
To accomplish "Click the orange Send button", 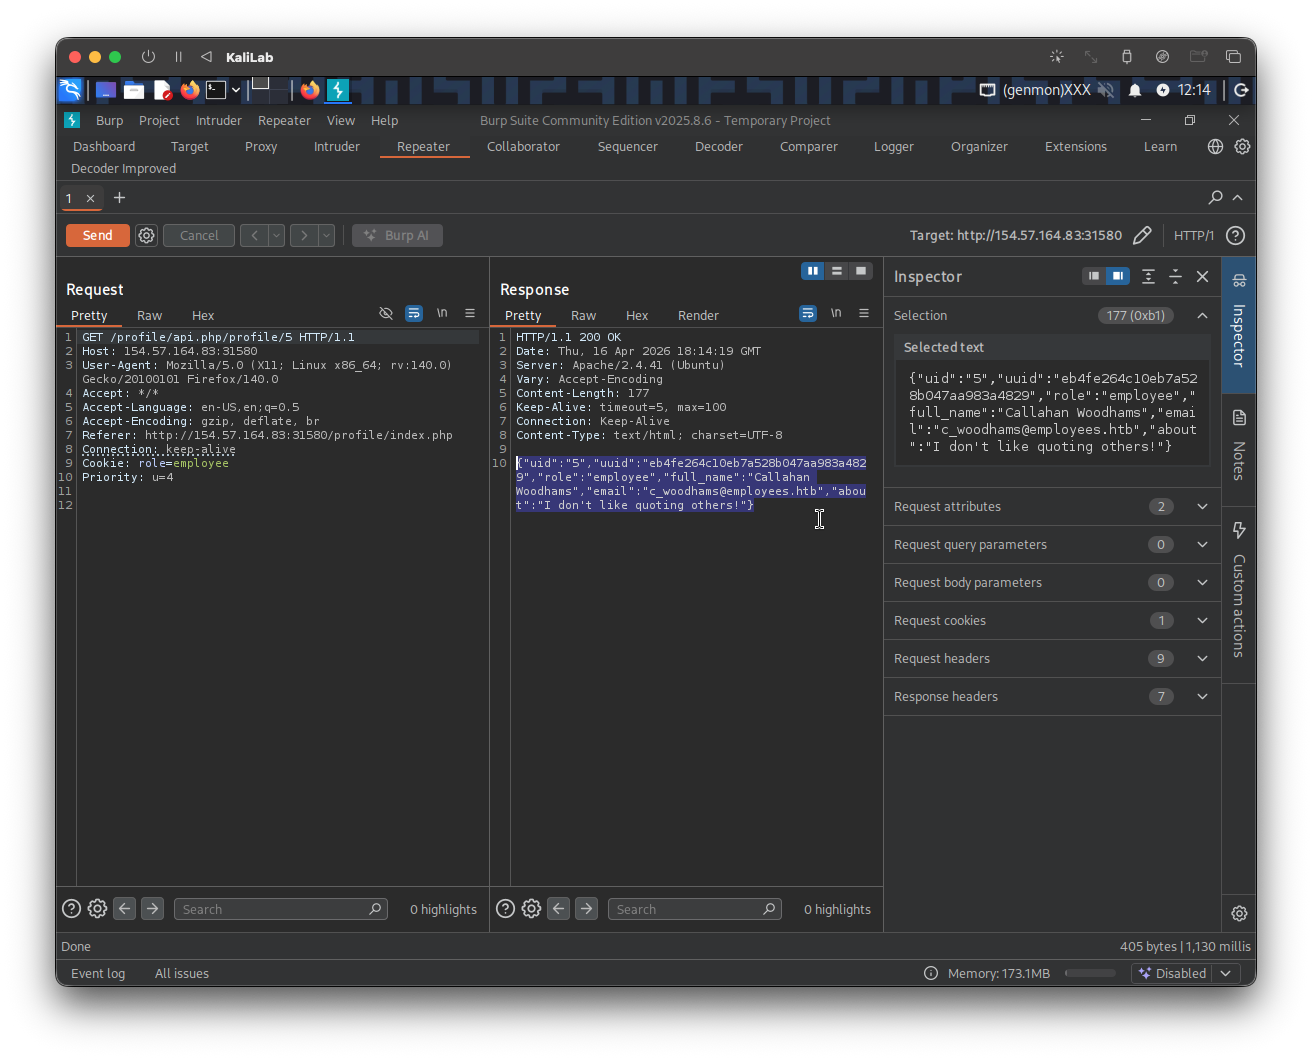I will coord(97,235).
